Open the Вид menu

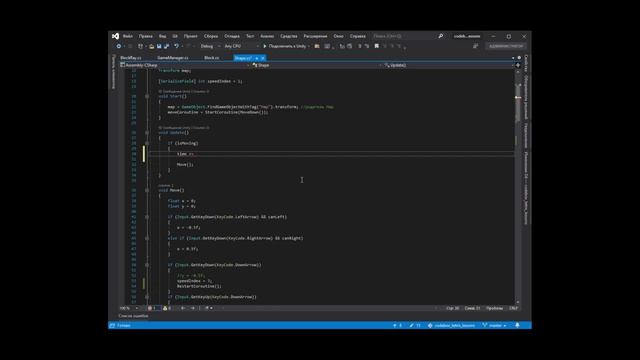click(162, 36)
